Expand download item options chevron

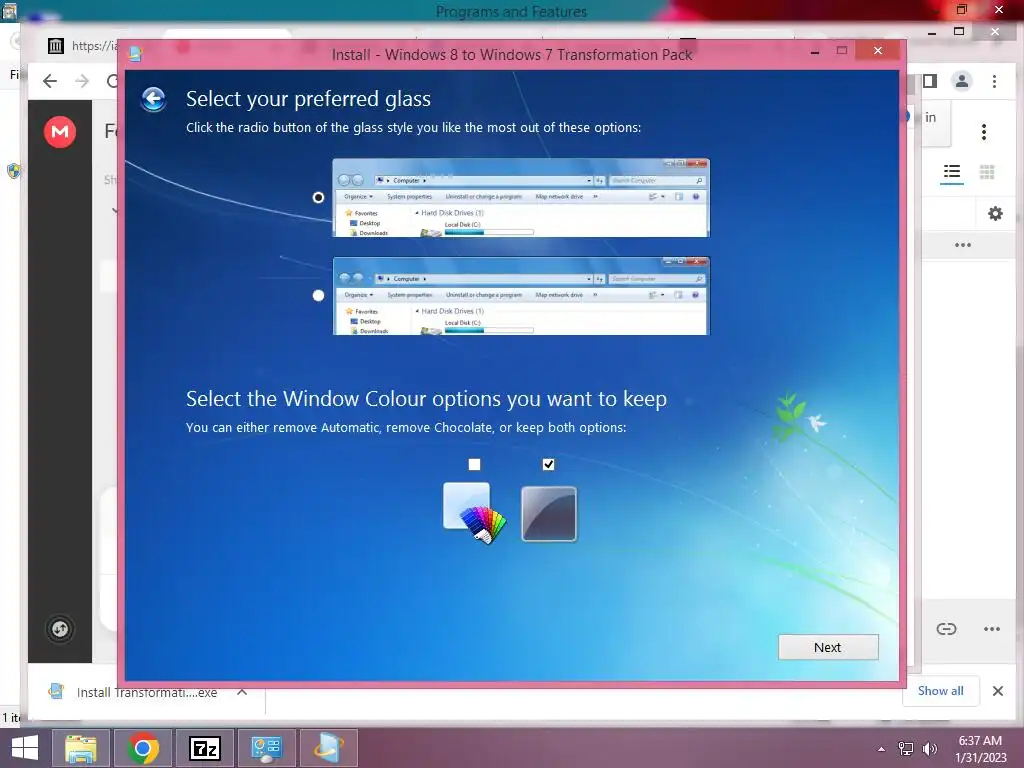(242, 692)
